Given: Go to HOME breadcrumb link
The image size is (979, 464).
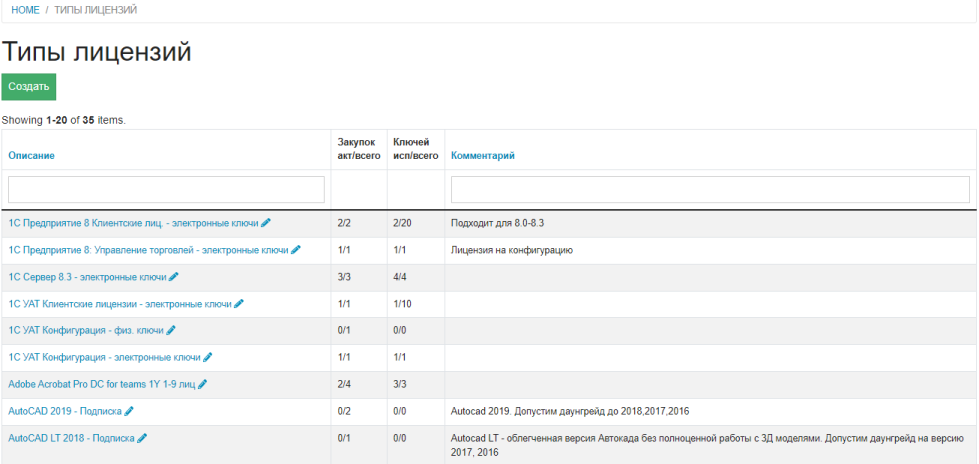Looking at the screenshot, I should [x=25, y=10].
